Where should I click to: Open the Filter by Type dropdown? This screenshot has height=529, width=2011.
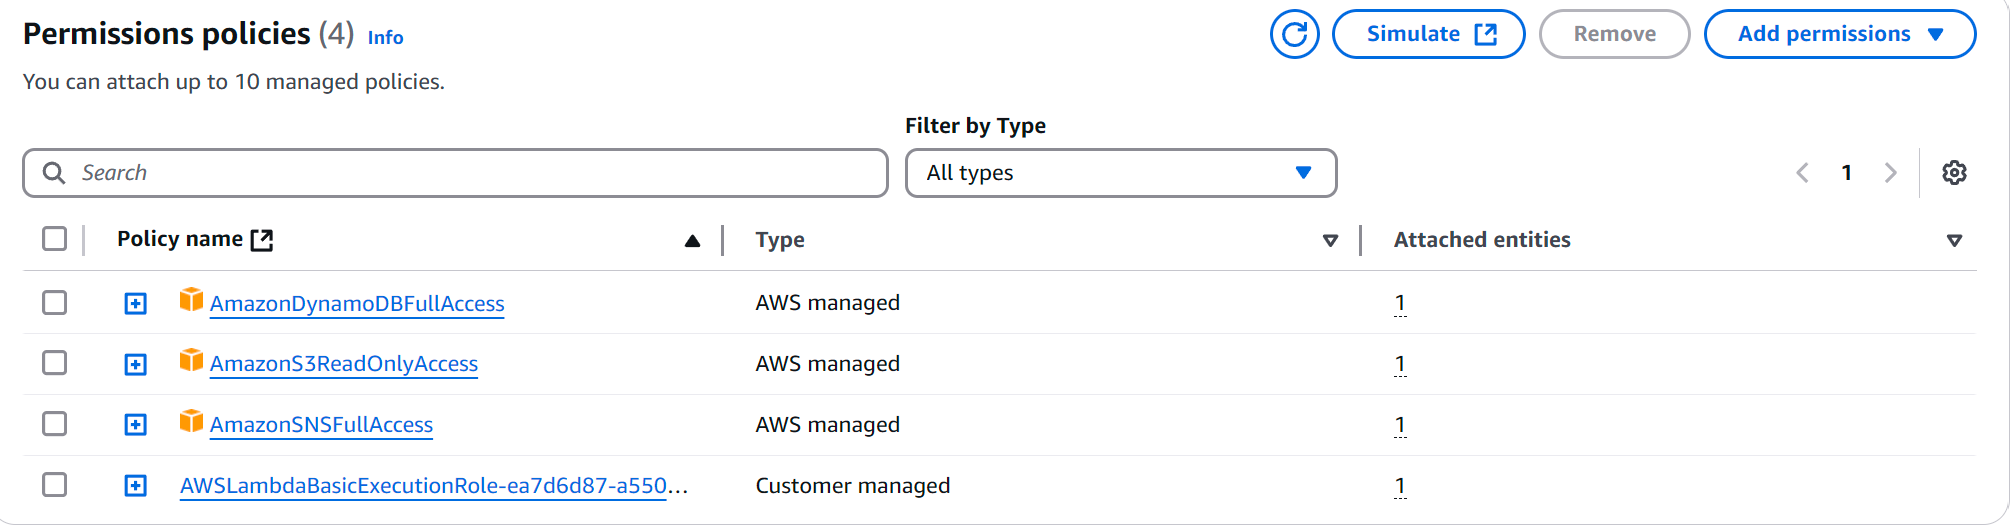click(1121, 173)
